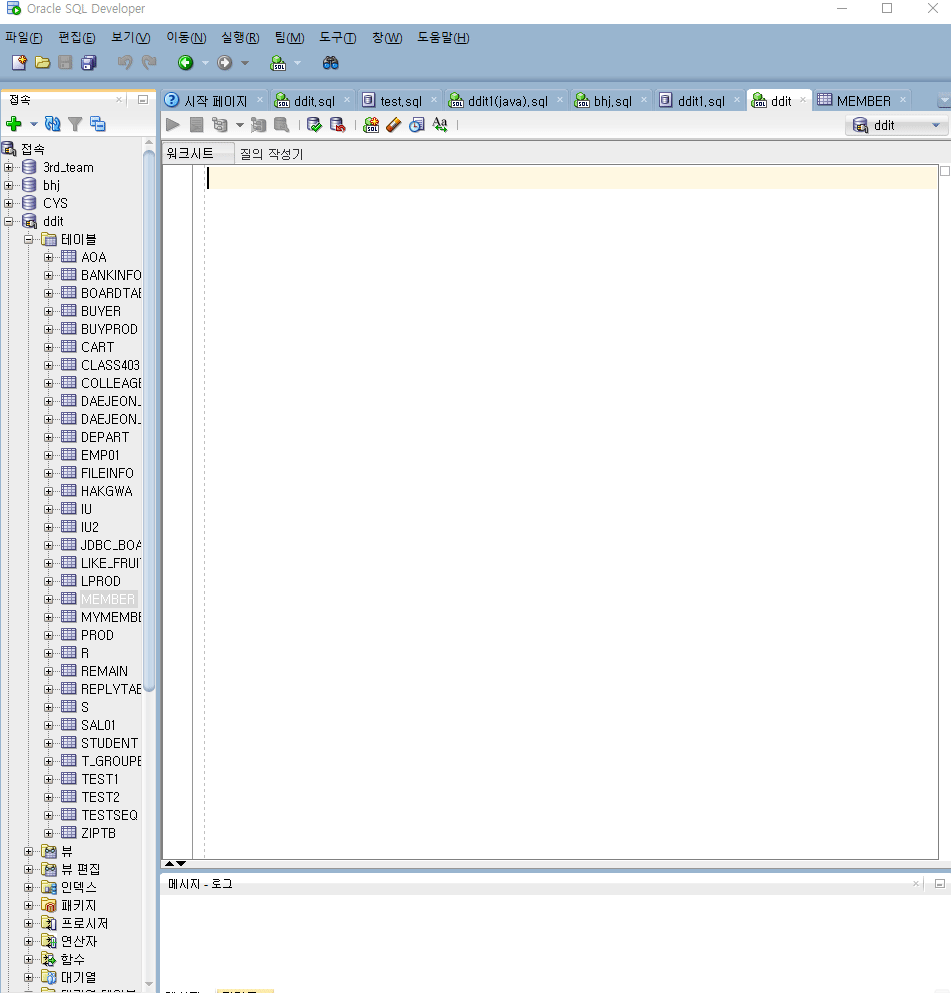The width and height of the screenshot is (951, 993).
Task: Open dropdown beside the Forward arrow
Action: tap(245, 63)
